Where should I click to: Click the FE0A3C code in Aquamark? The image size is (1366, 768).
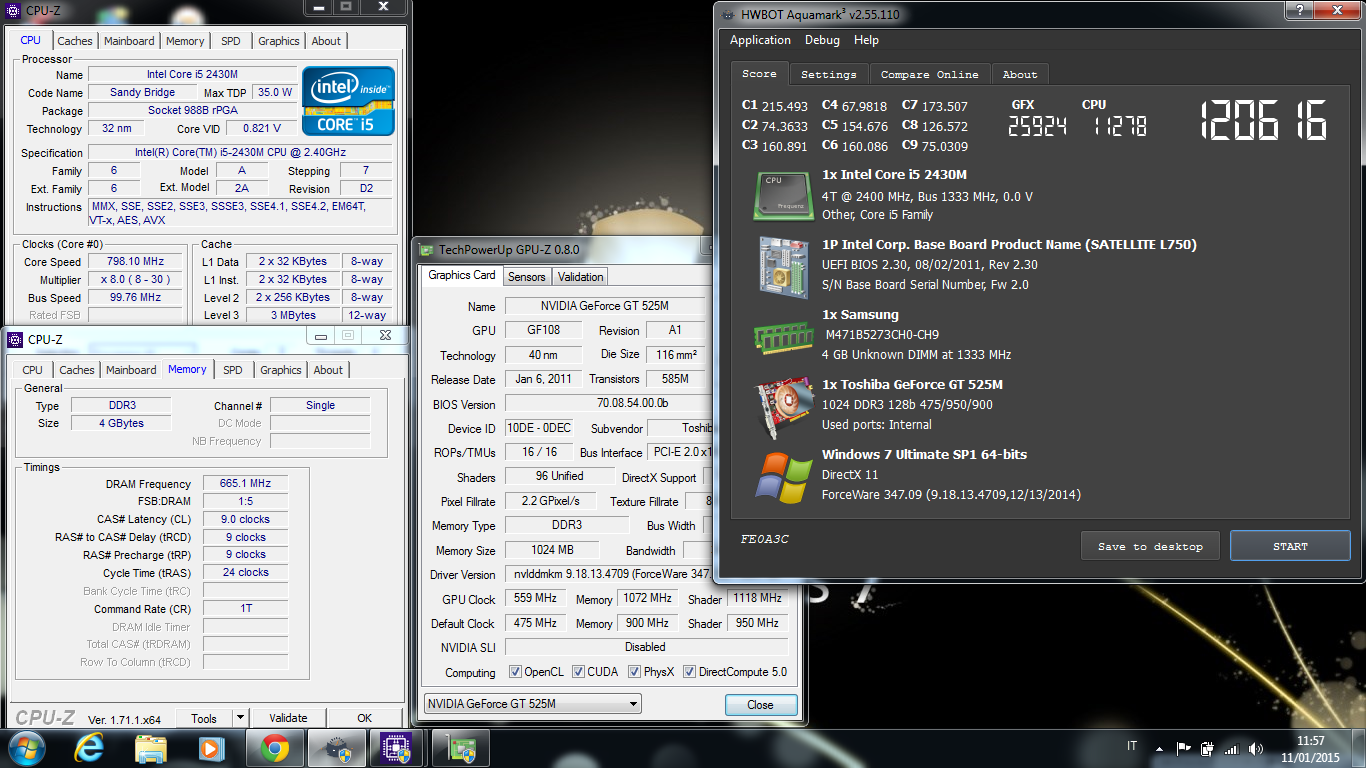click(765, 539)
